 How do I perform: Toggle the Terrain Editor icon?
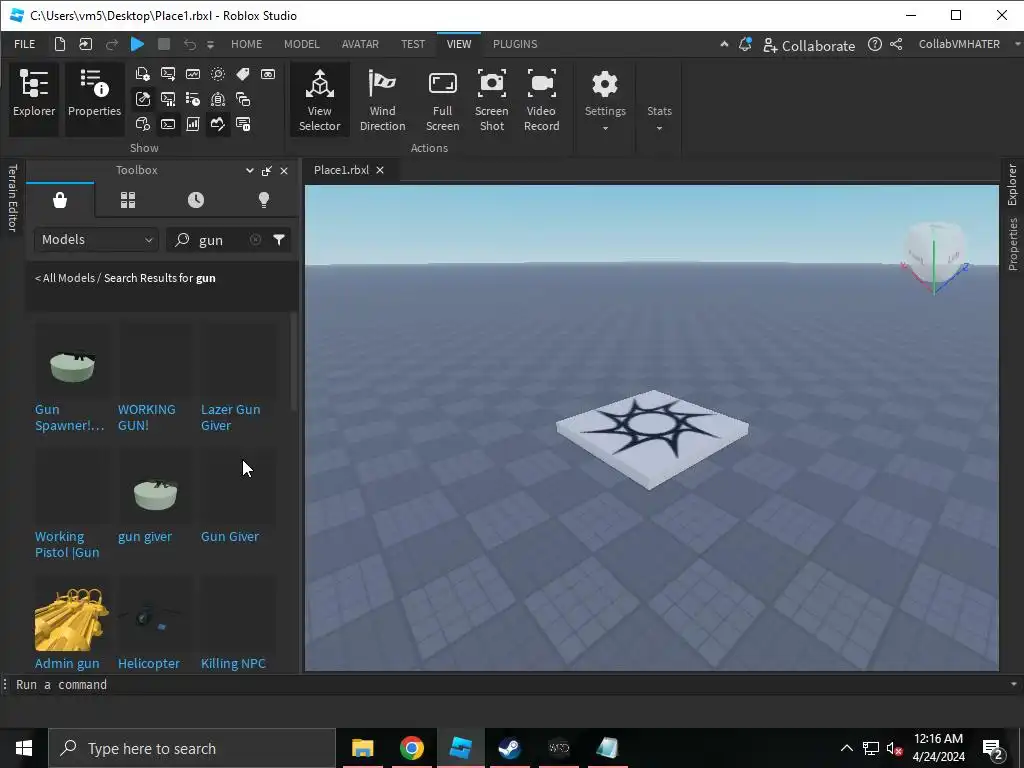pyautogui.click(x=217, y=124)
